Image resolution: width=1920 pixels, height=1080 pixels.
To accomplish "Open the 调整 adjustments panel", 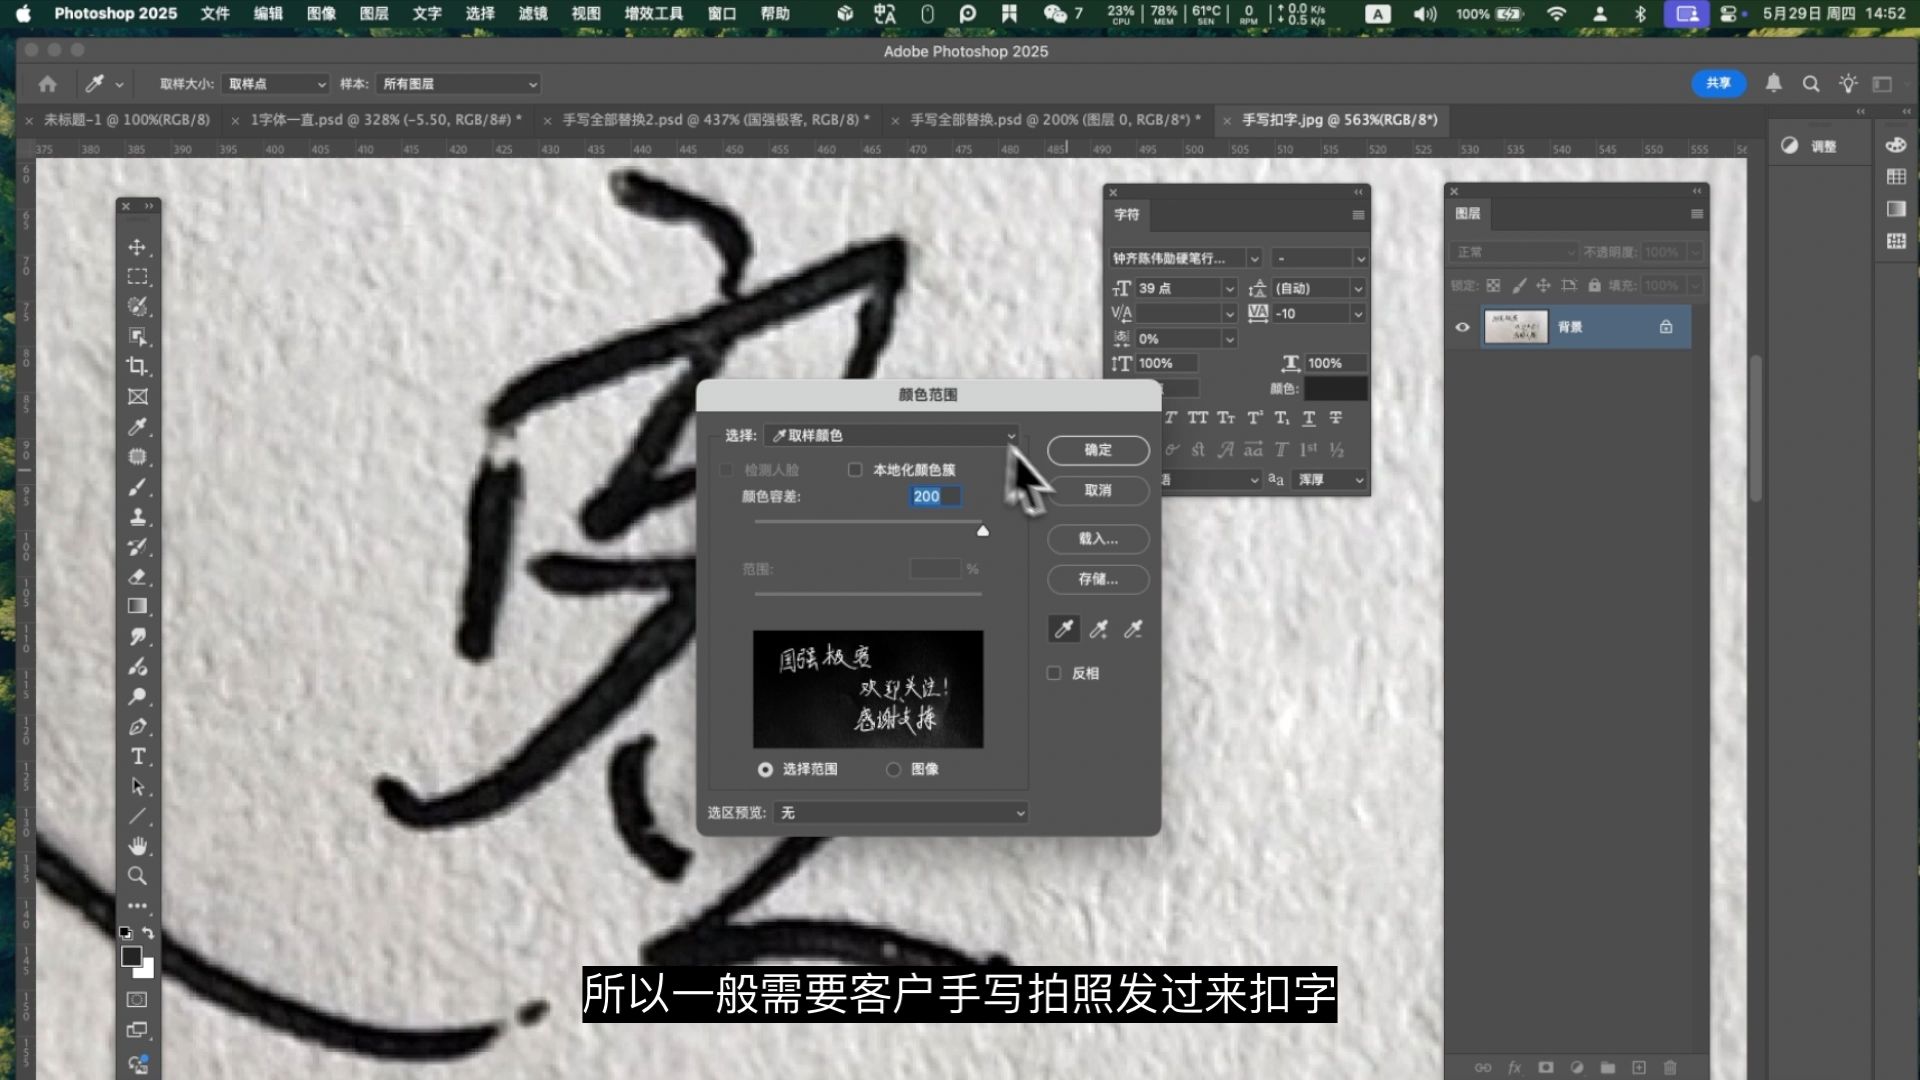I will [x=1811, y=146].
